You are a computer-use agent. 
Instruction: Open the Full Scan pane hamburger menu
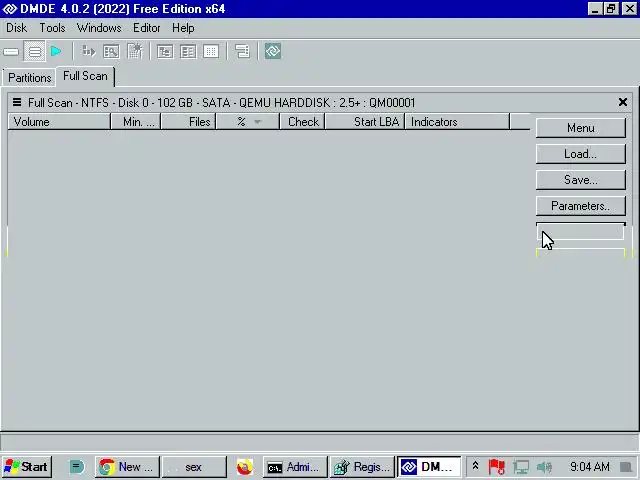click(x=17, y=102)
